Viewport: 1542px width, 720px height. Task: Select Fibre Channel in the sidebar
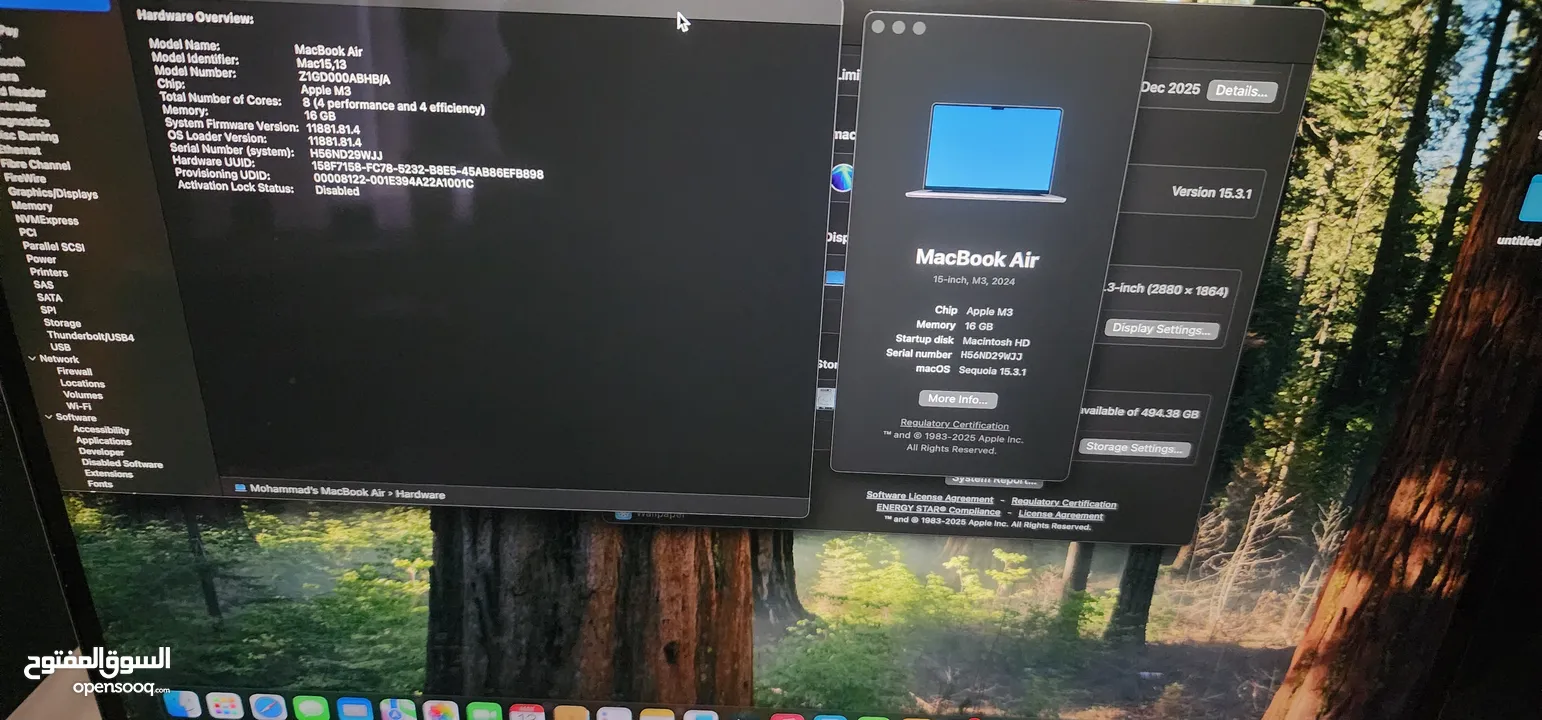tap(35, 165)
